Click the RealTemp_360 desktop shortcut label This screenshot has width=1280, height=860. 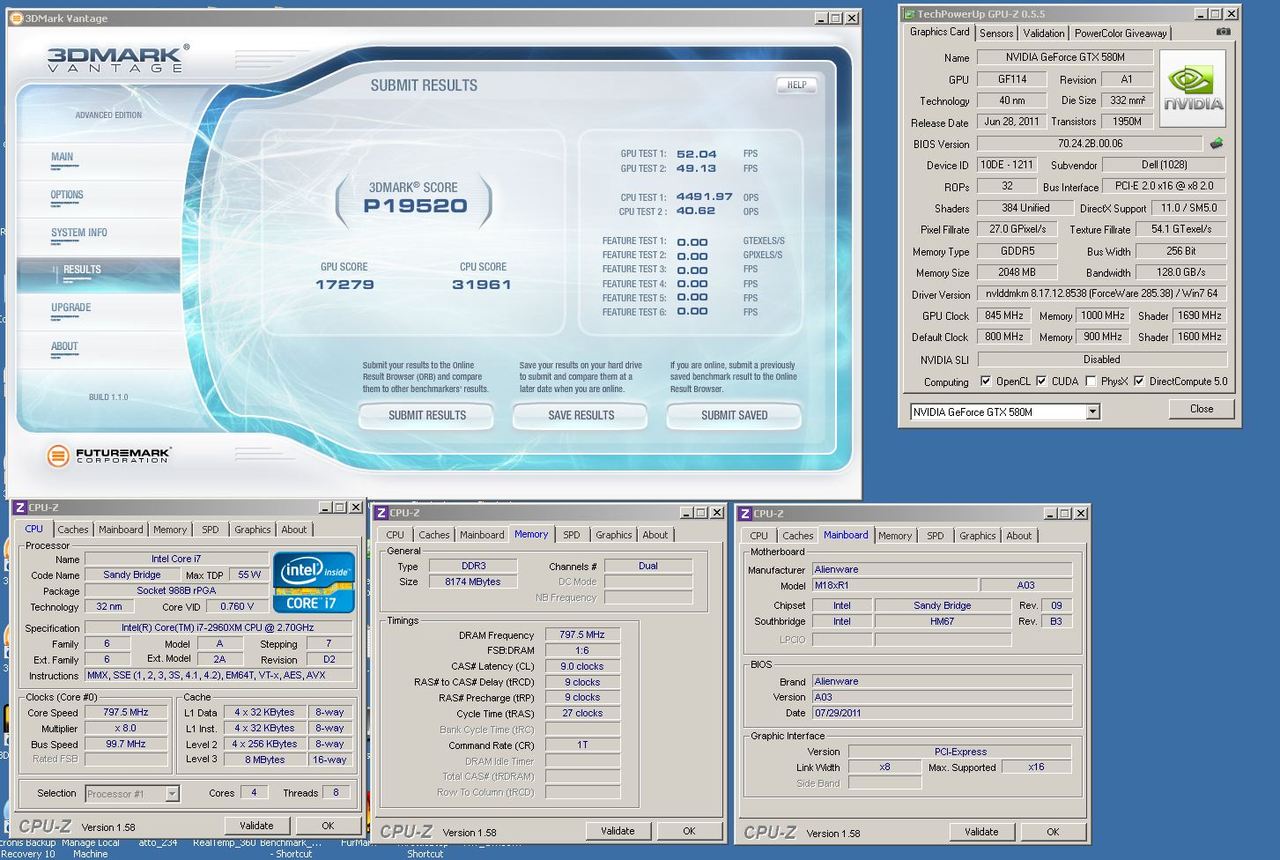pyautogui.click(x=224, y=842)
